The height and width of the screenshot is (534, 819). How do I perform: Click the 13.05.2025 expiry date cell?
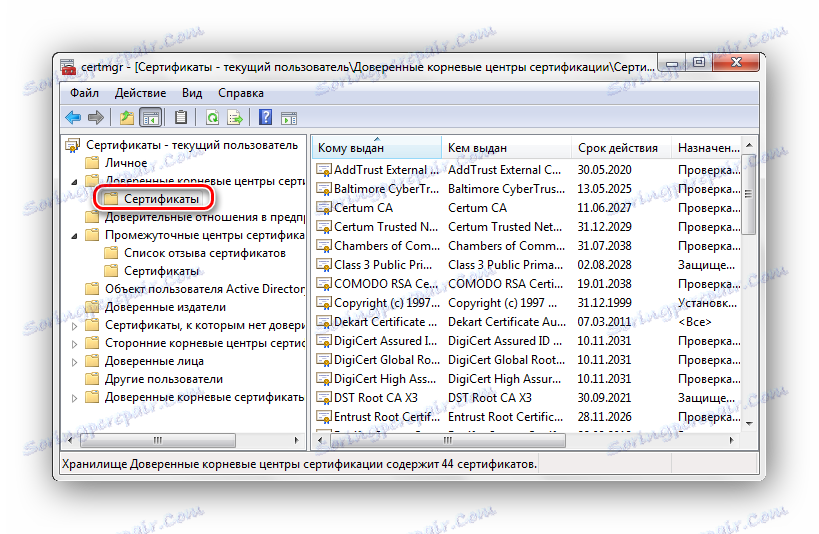coord(604,189)
